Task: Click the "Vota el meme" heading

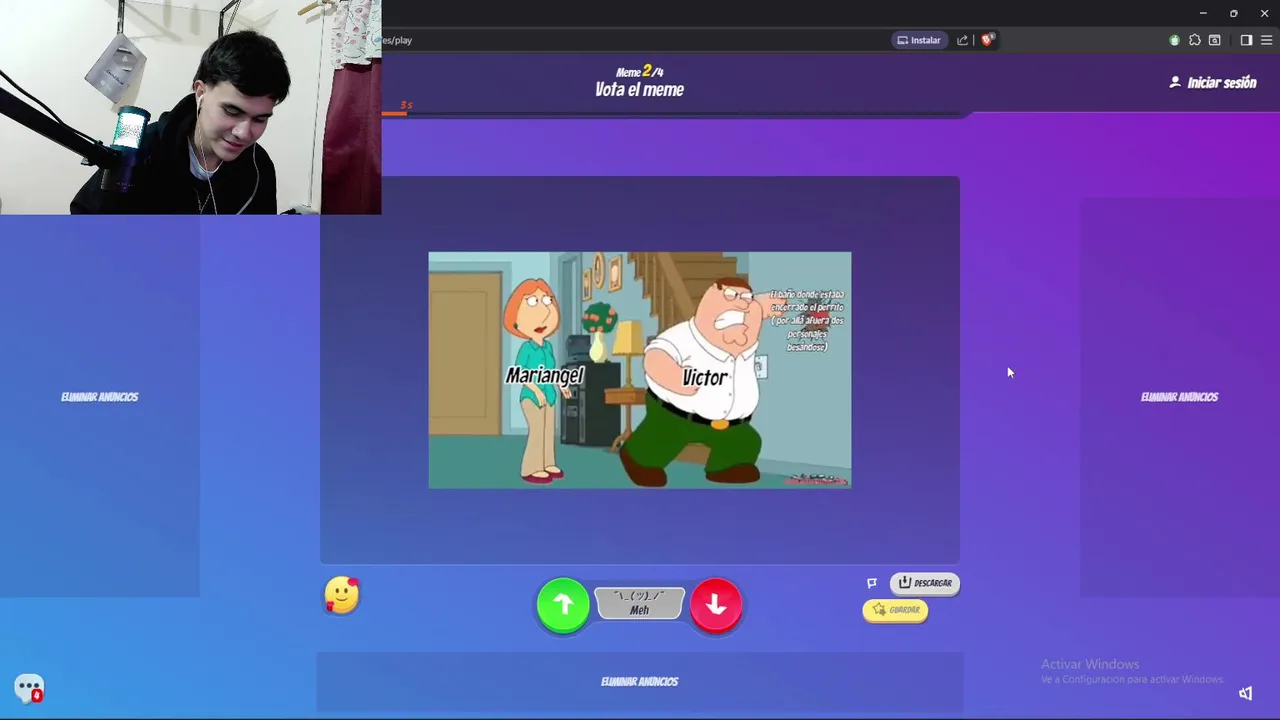Action: 640,90
